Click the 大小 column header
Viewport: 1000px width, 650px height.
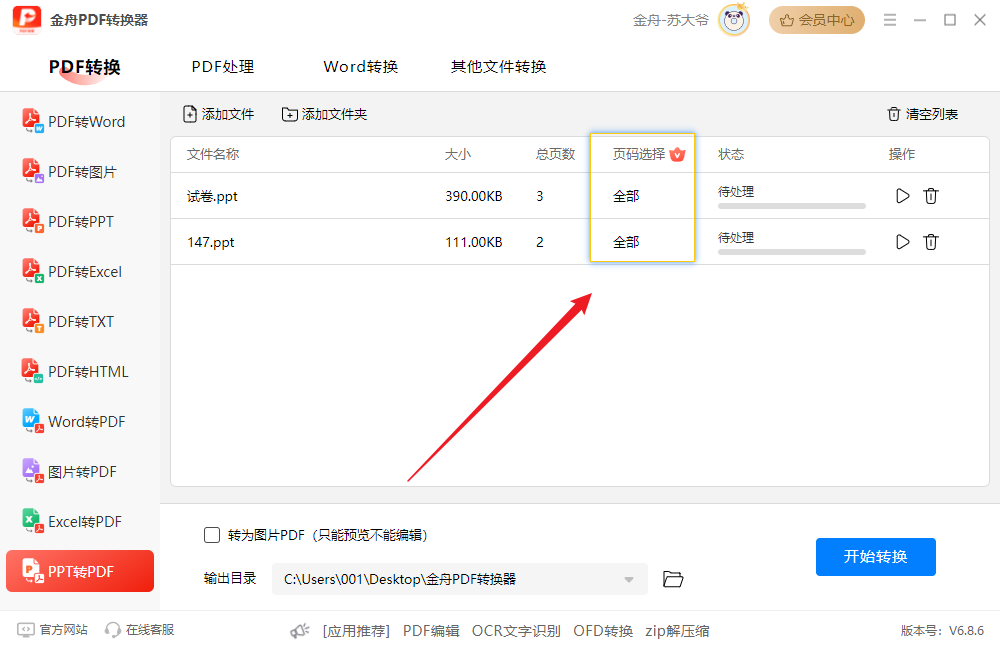click(x=458, y=154)
